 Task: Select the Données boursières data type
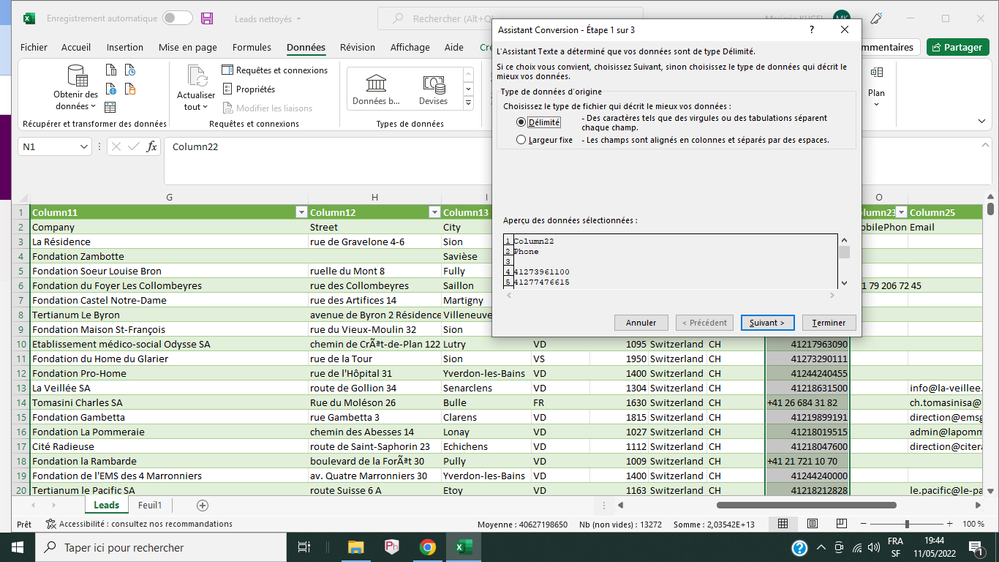point(376,89)
